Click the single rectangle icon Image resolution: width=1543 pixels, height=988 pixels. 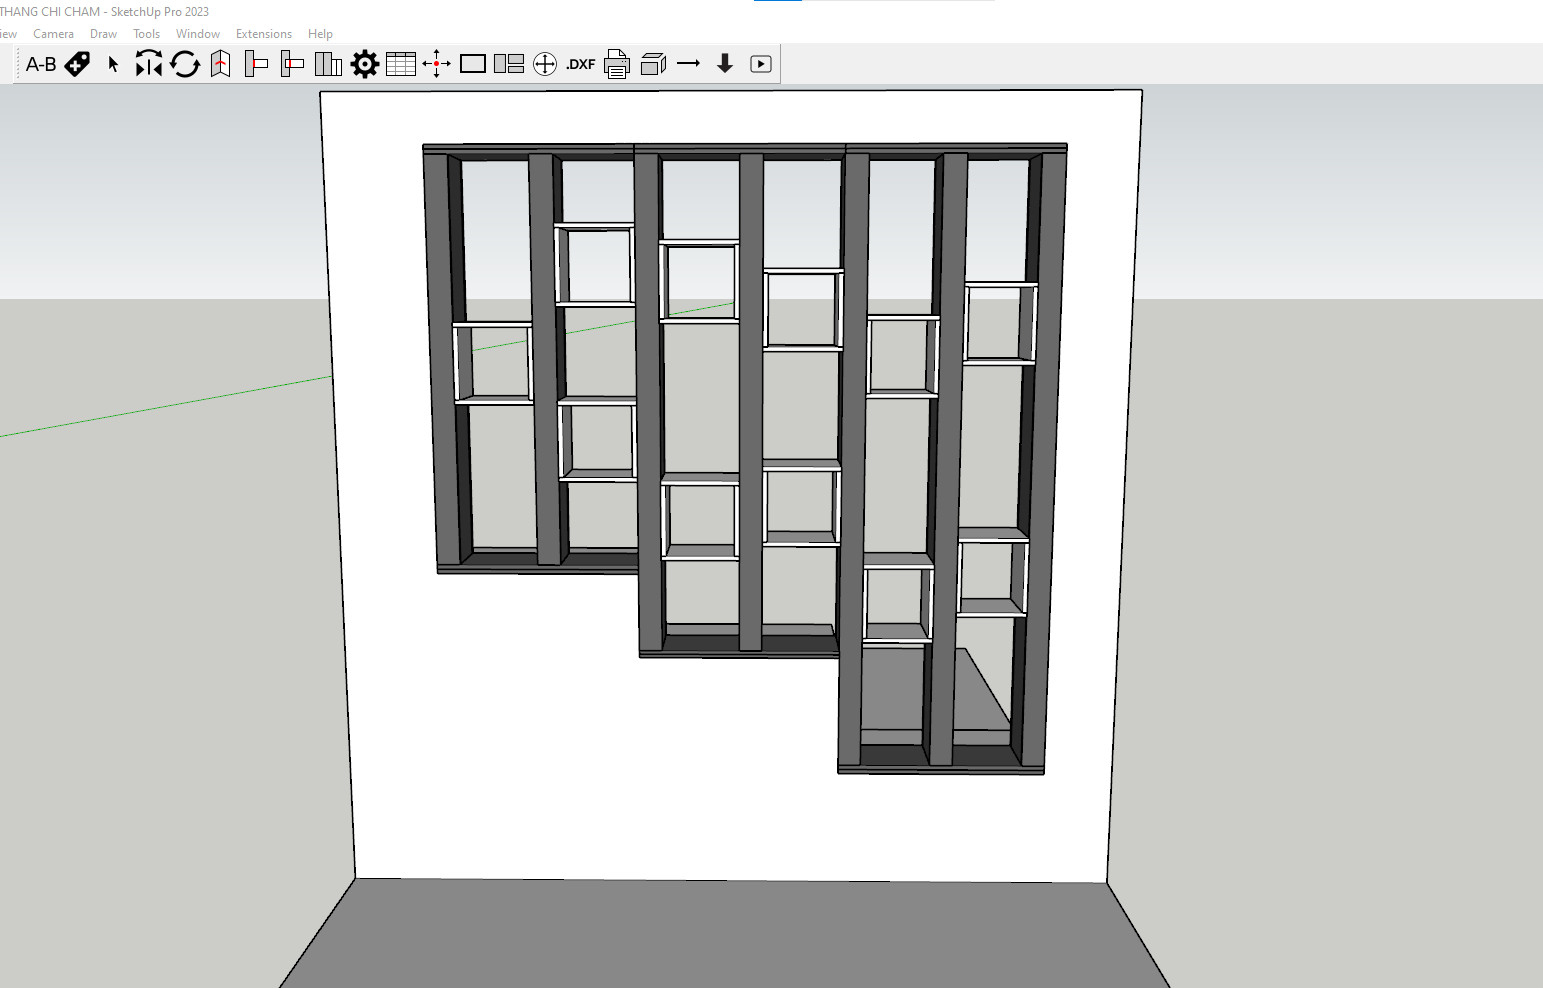(473, 64)
